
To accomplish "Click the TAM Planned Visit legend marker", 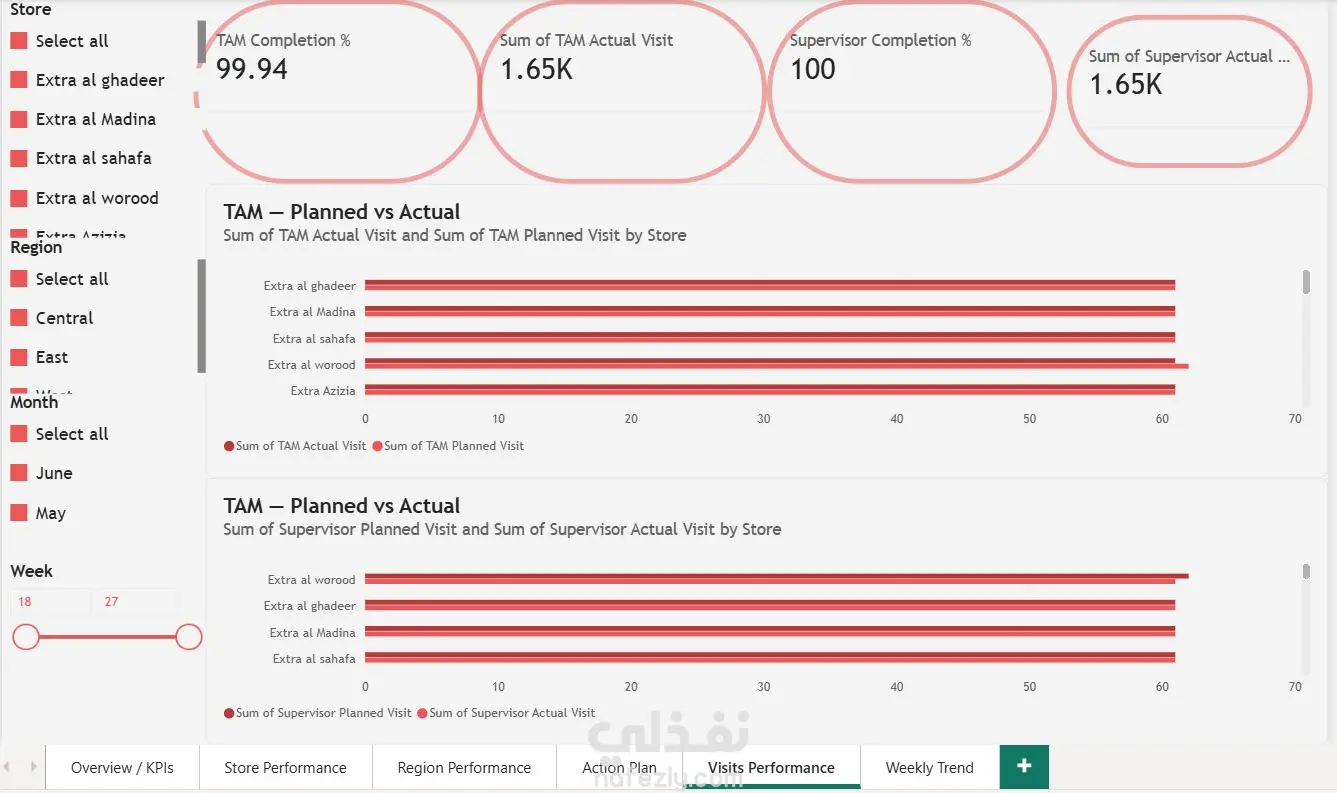I will click(377, 446).
